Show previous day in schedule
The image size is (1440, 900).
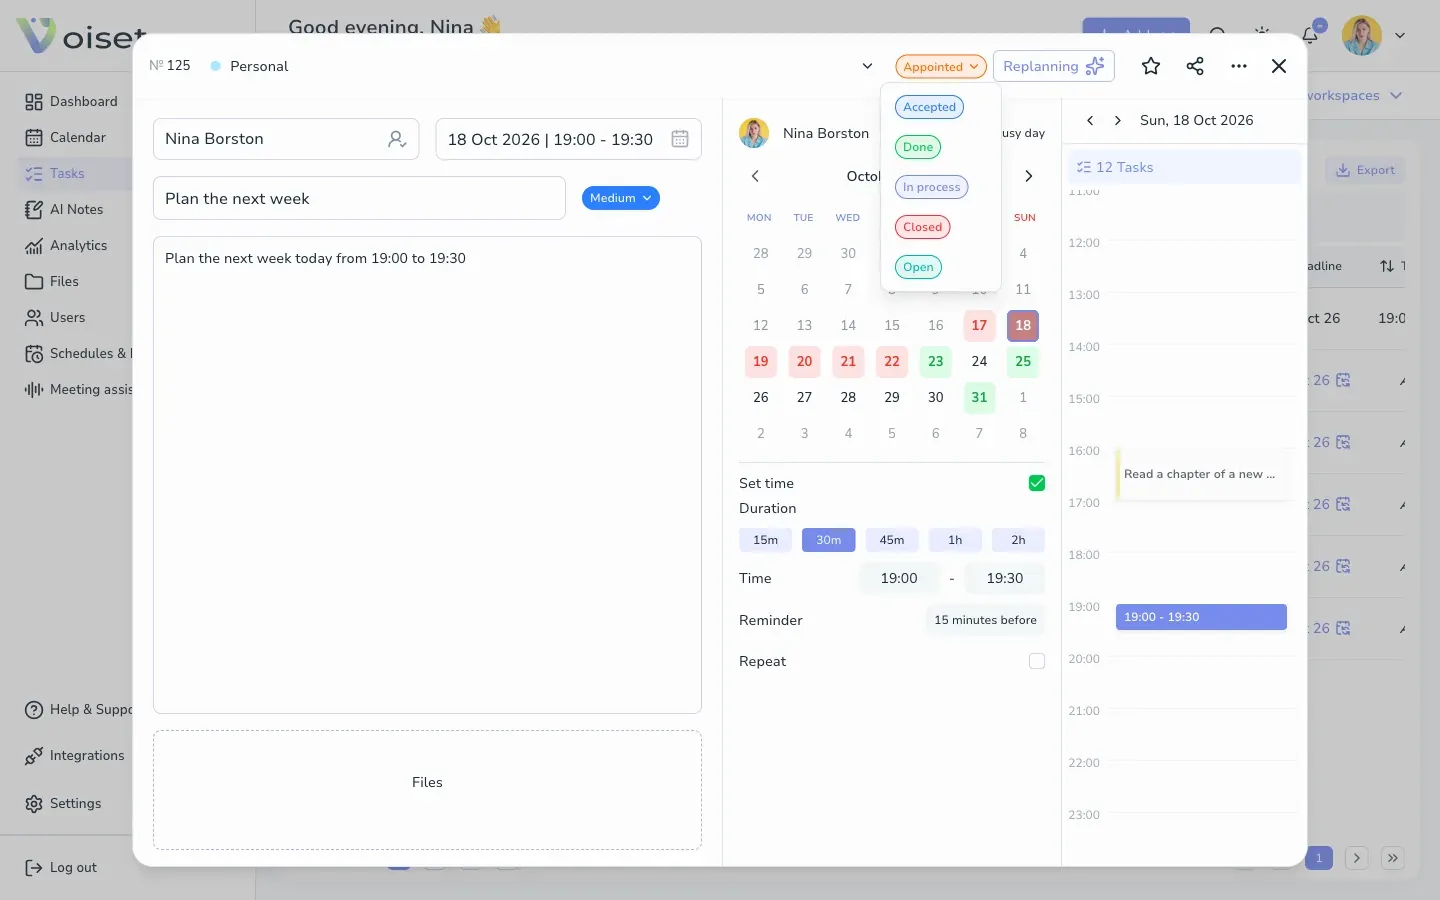pyautogui.click(x=1090, y=120)
